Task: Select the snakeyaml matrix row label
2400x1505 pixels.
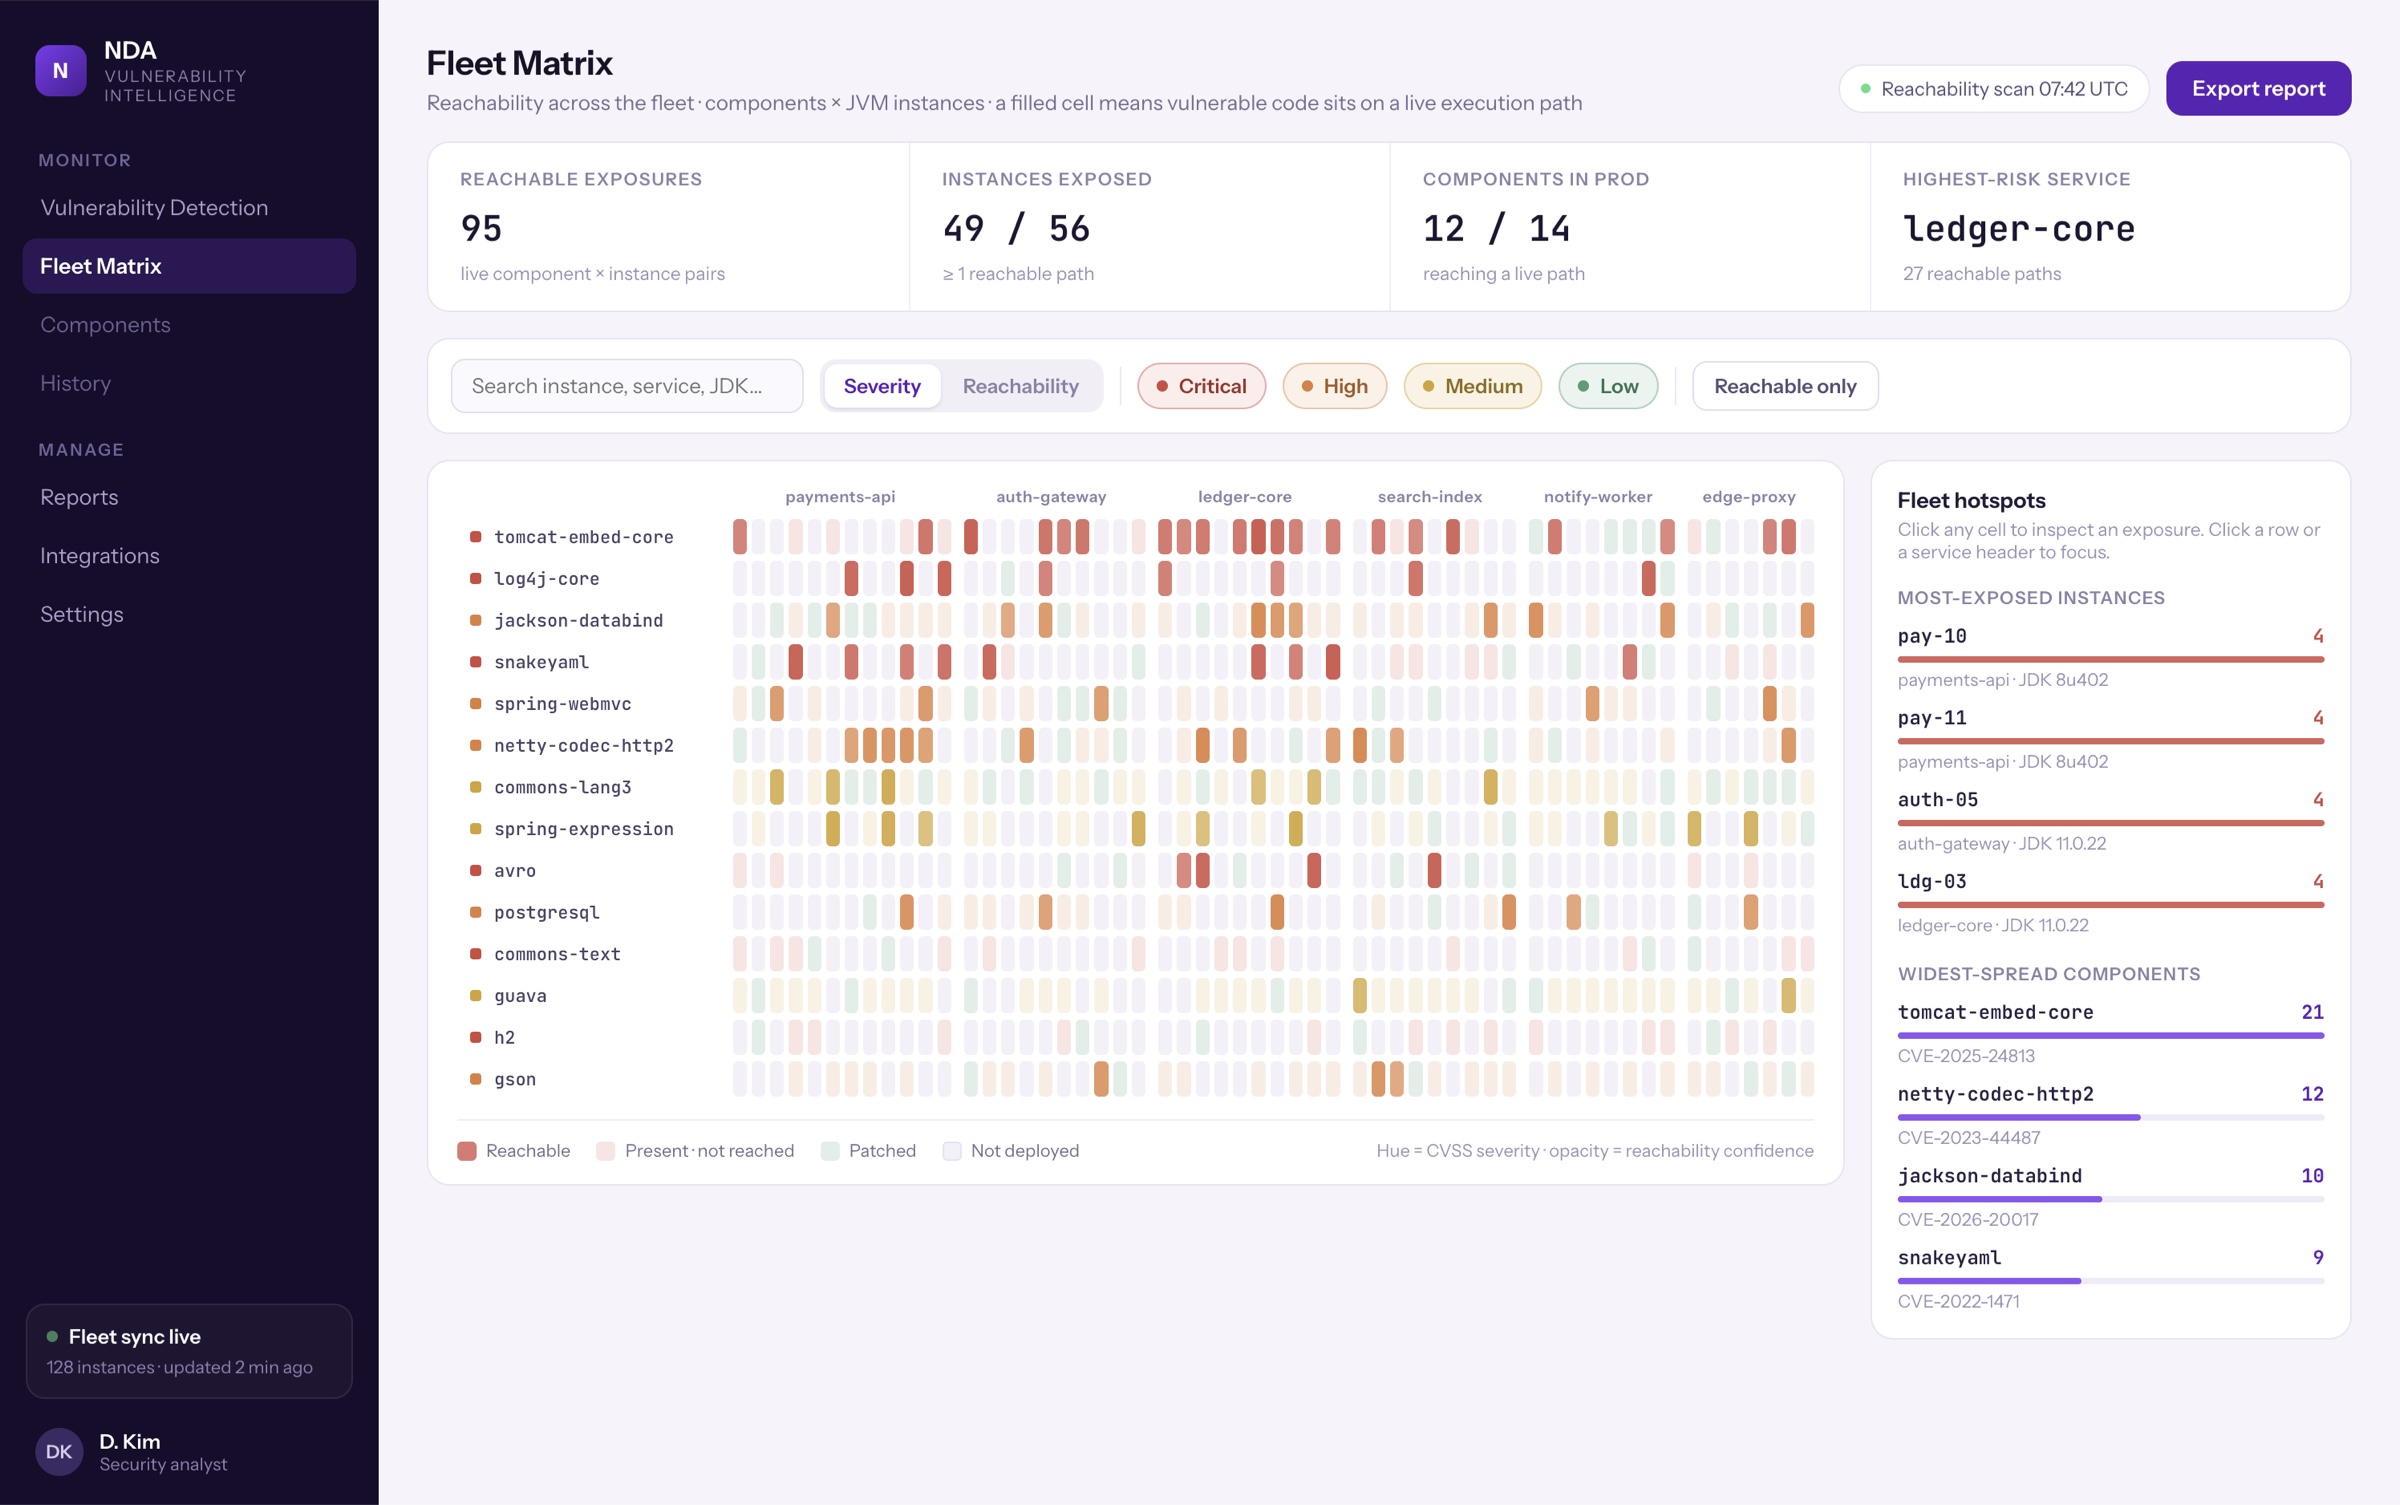Action: coord(541,662)
